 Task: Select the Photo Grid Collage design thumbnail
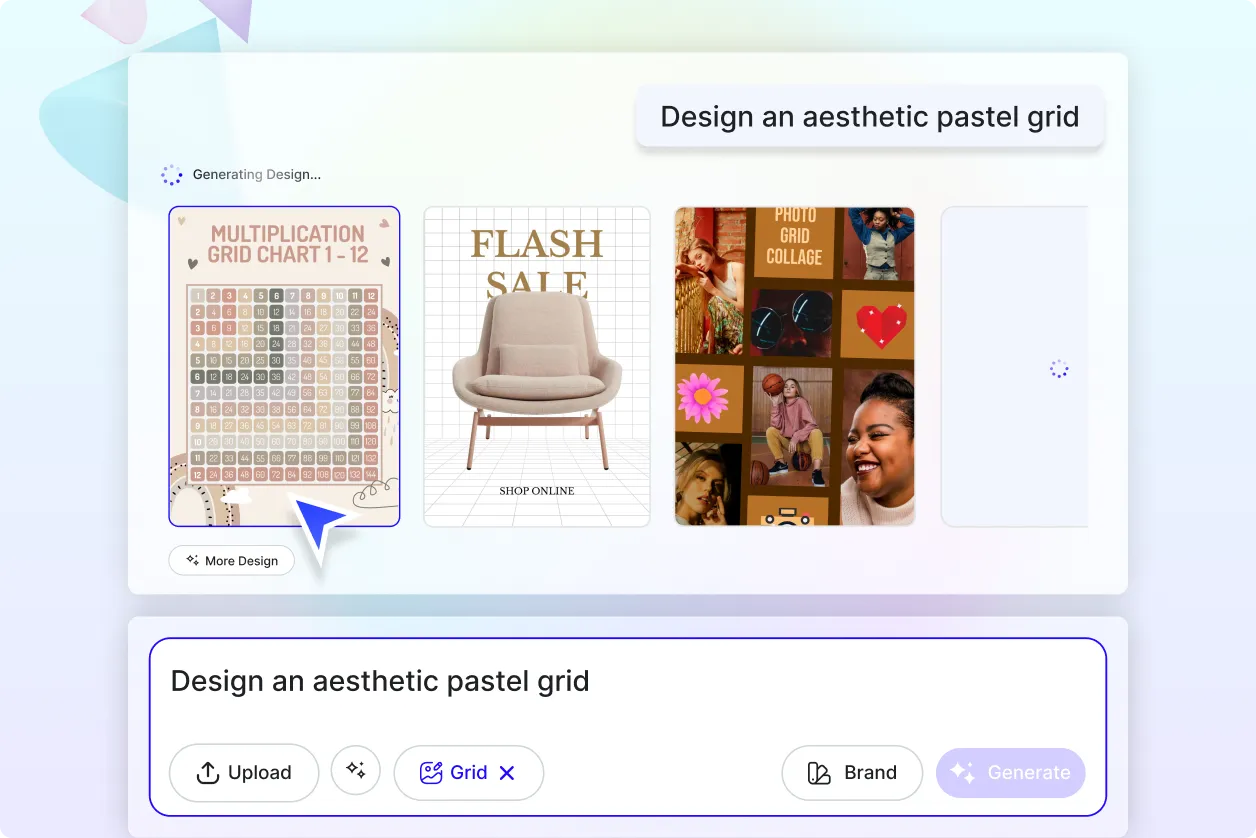pyautogui.click(x=795, y=366)
